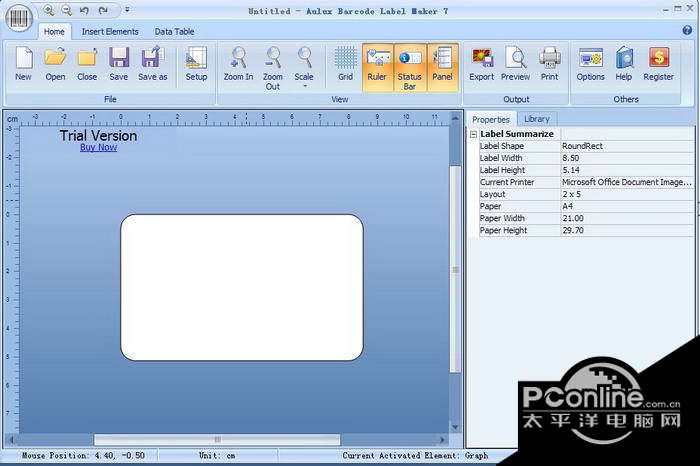
Task: Select the Label Height 5.14 value
Action: pos(627,170)
